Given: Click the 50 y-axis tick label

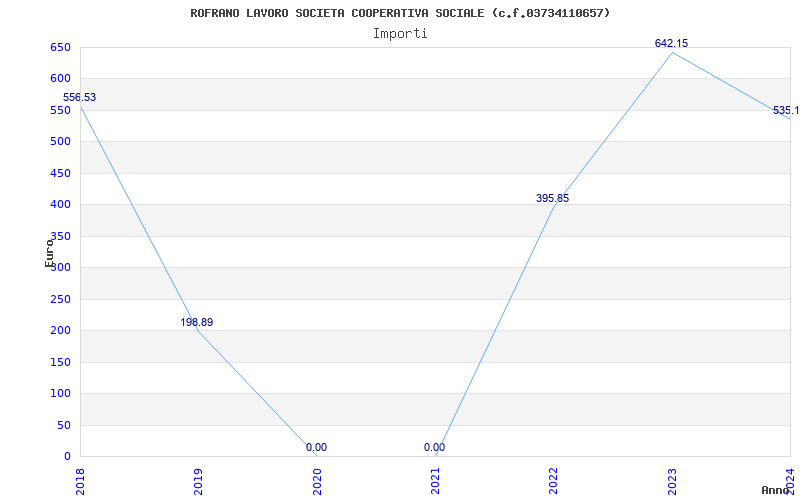Looking at the screenshot, I should (x=63, y=425).
